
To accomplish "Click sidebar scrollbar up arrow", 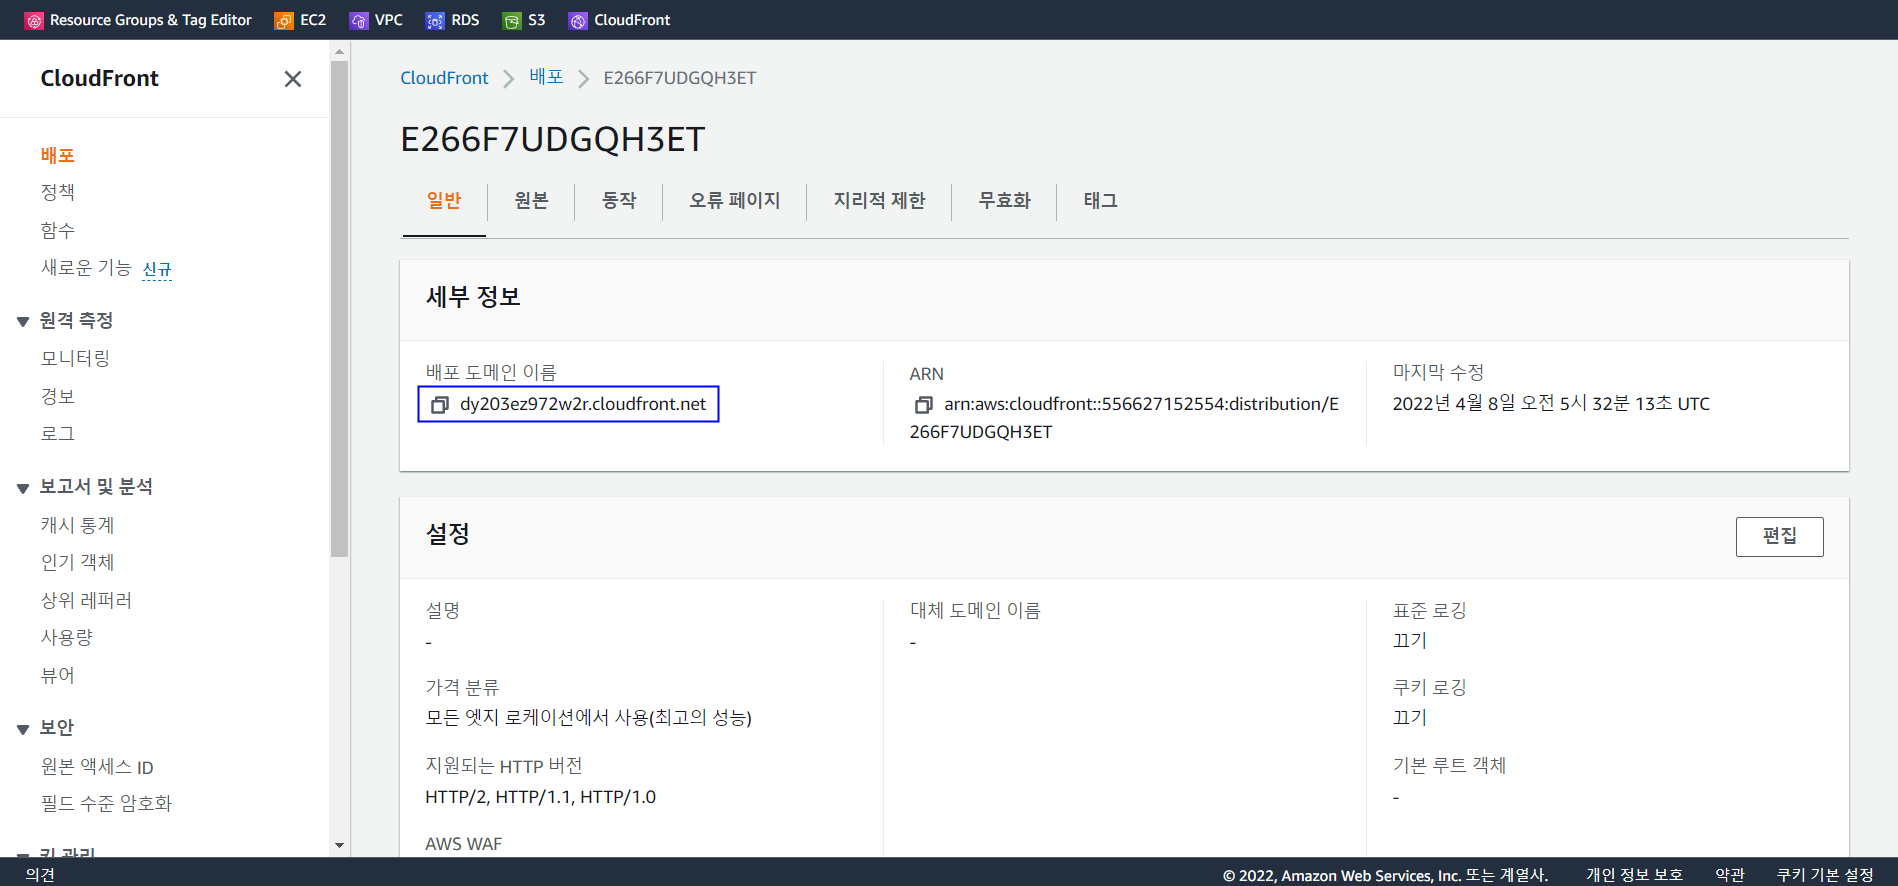I will click(x=339, y=50).
